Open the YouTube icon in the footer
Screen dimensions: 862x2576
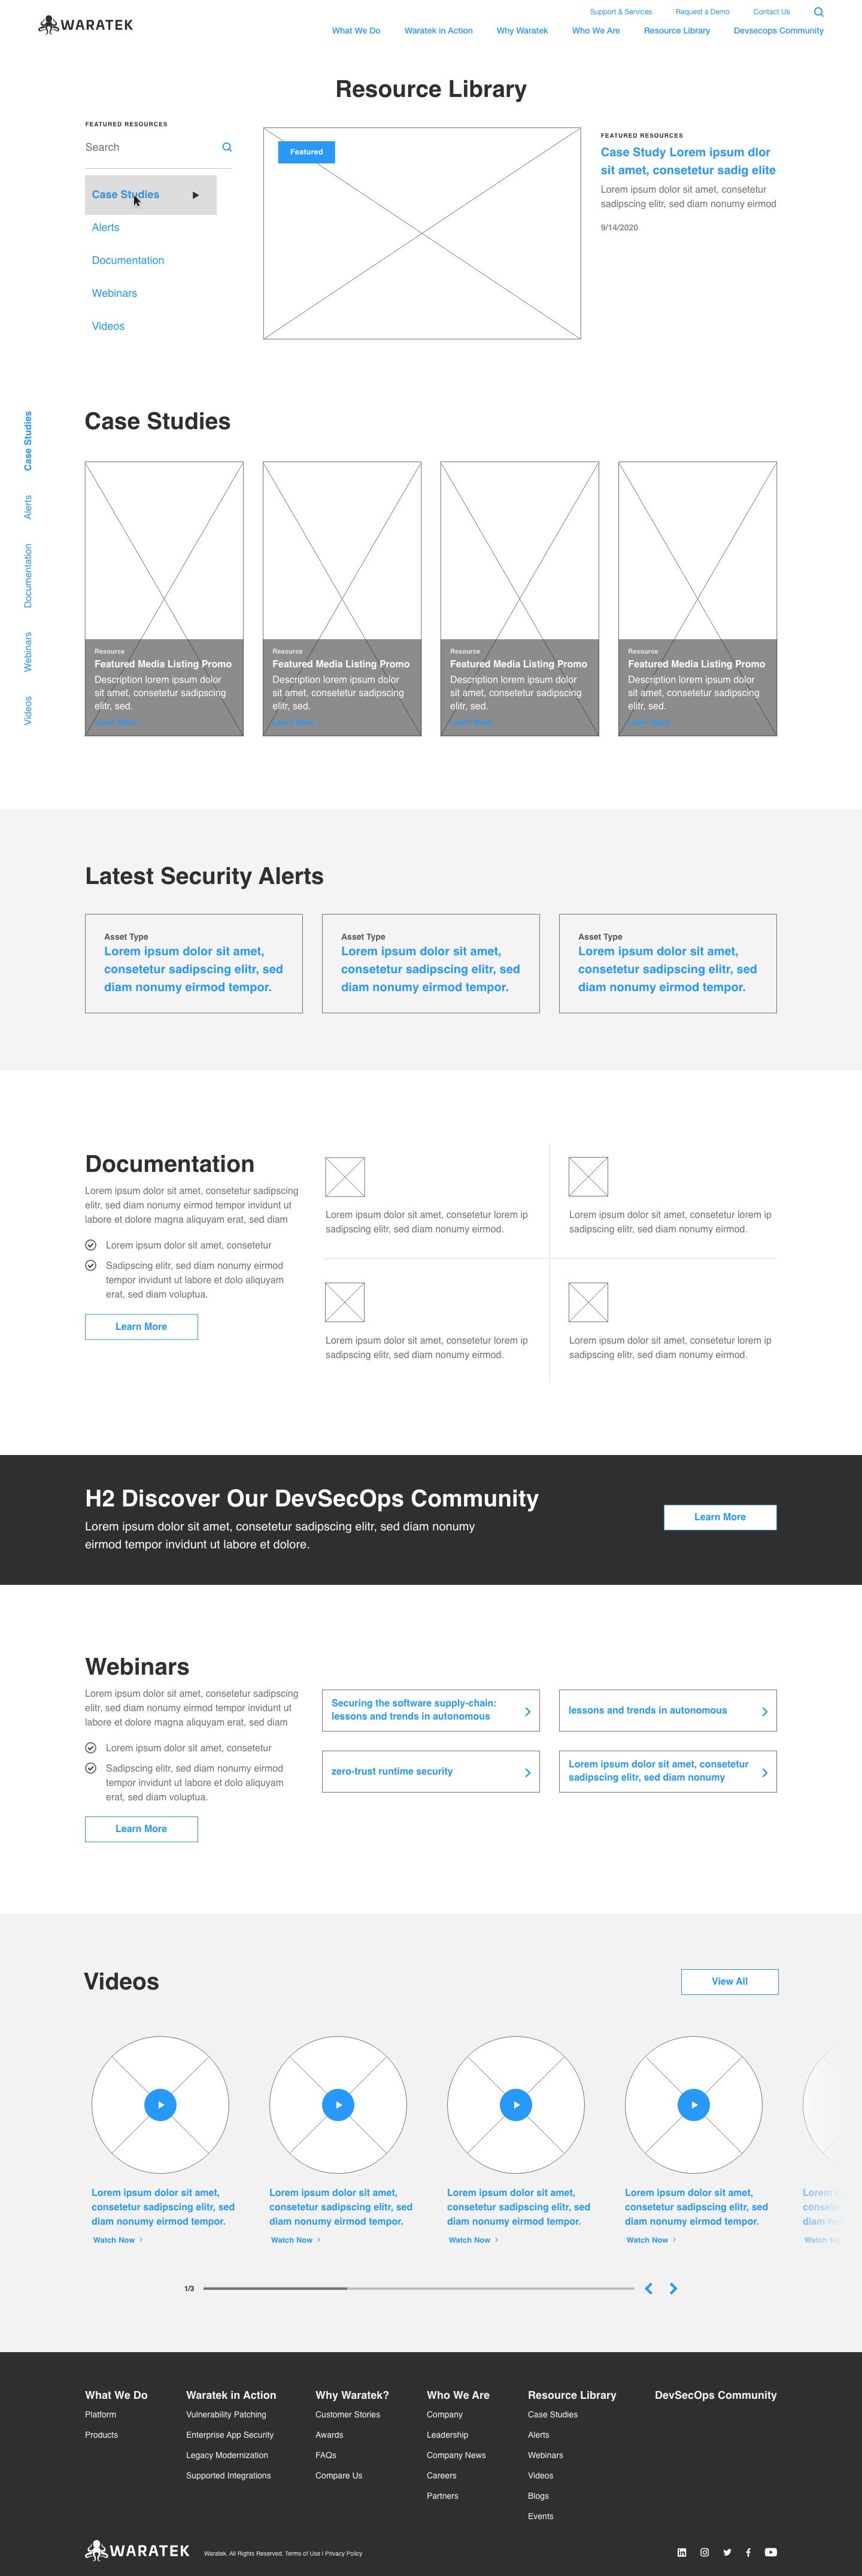tap(771, 2552)
